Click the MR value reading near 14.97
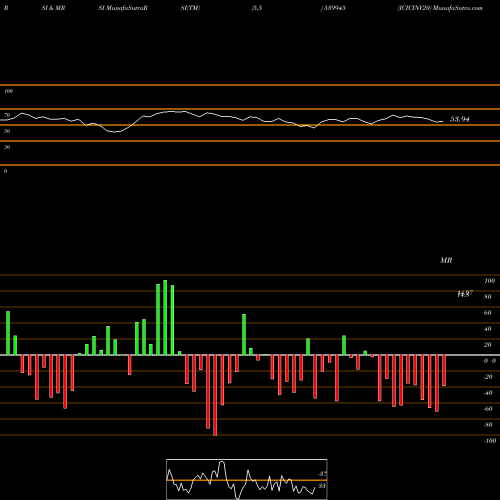 [x=465, y=294]
